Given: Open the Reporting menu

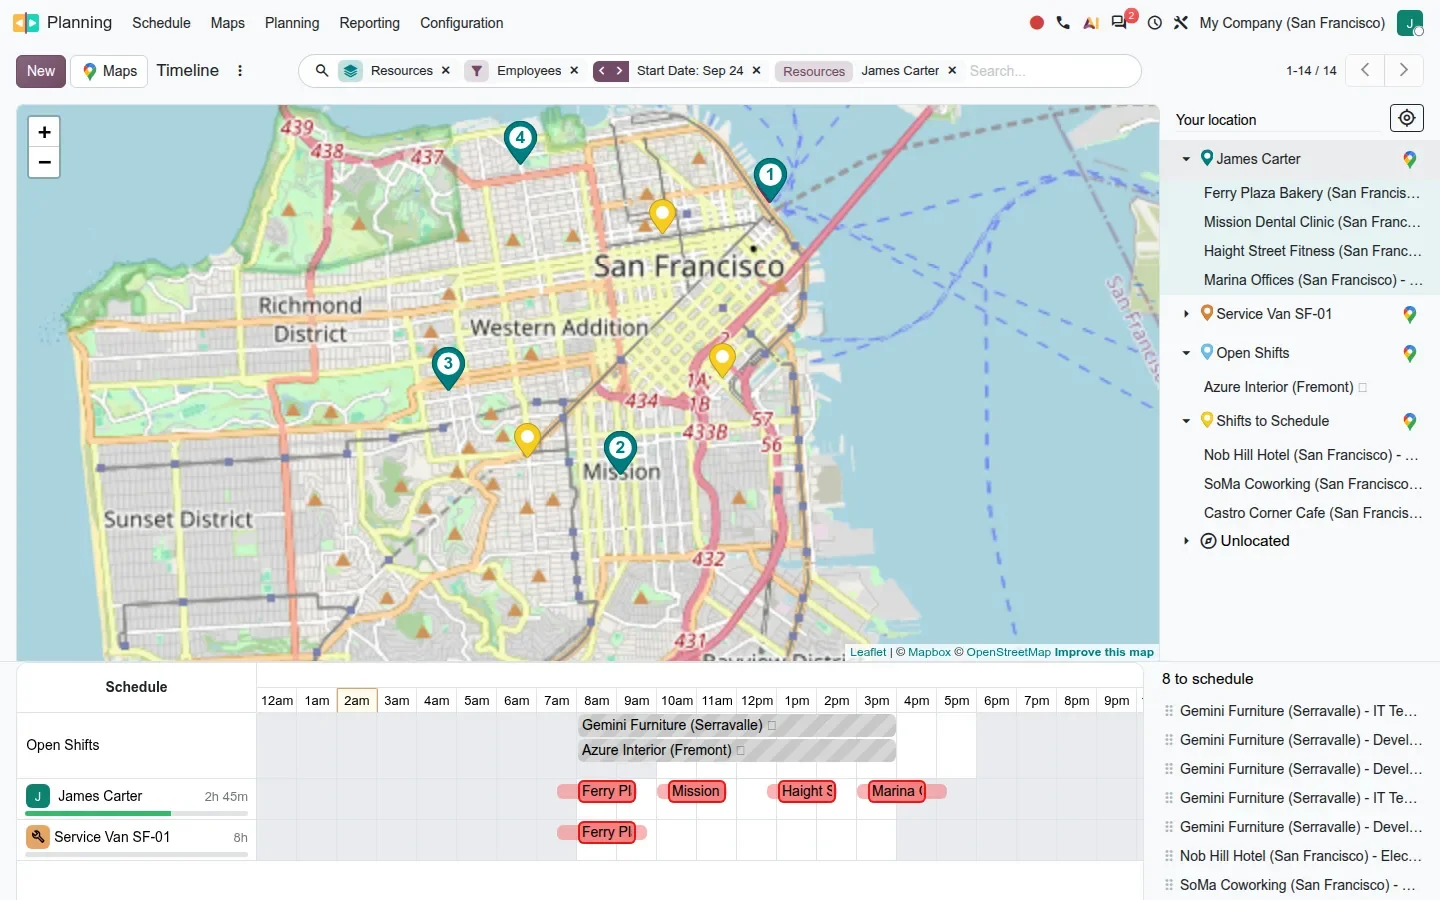Looking at the screenshot, I should click(x=369, y=23).
